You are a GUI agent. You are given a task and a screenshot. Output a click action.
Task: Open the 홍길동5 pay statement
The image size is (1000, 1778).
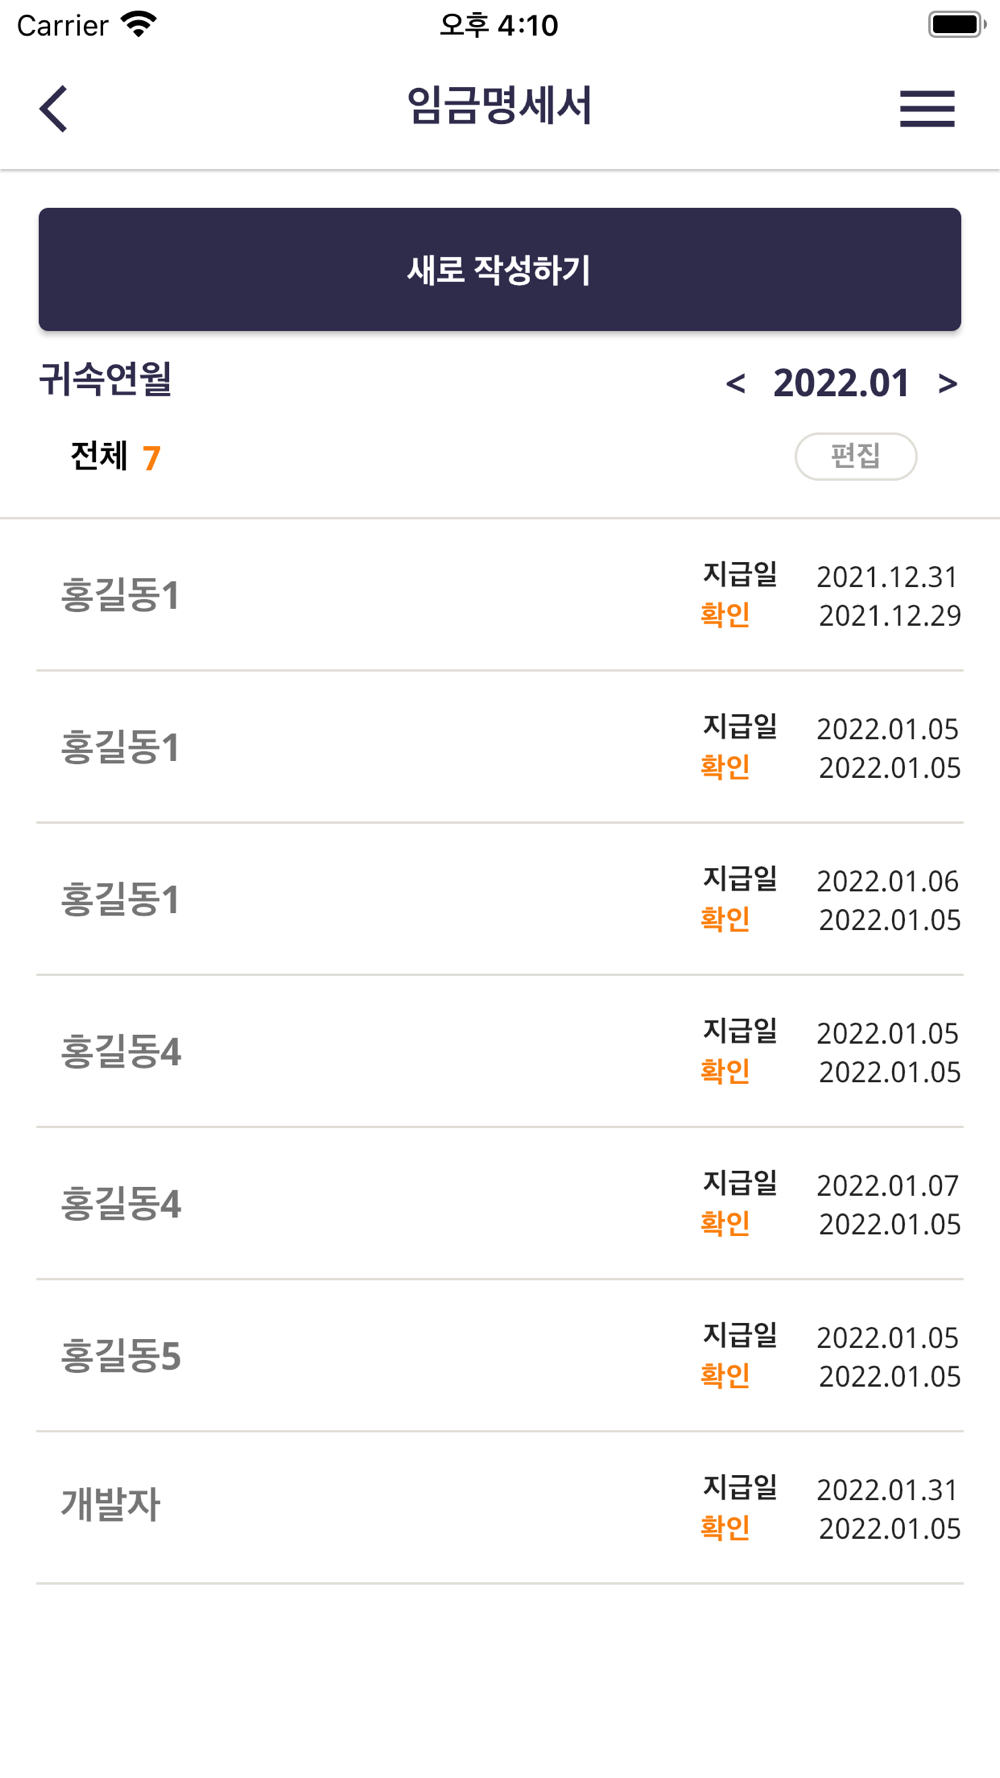click(x=500, y=1356)
